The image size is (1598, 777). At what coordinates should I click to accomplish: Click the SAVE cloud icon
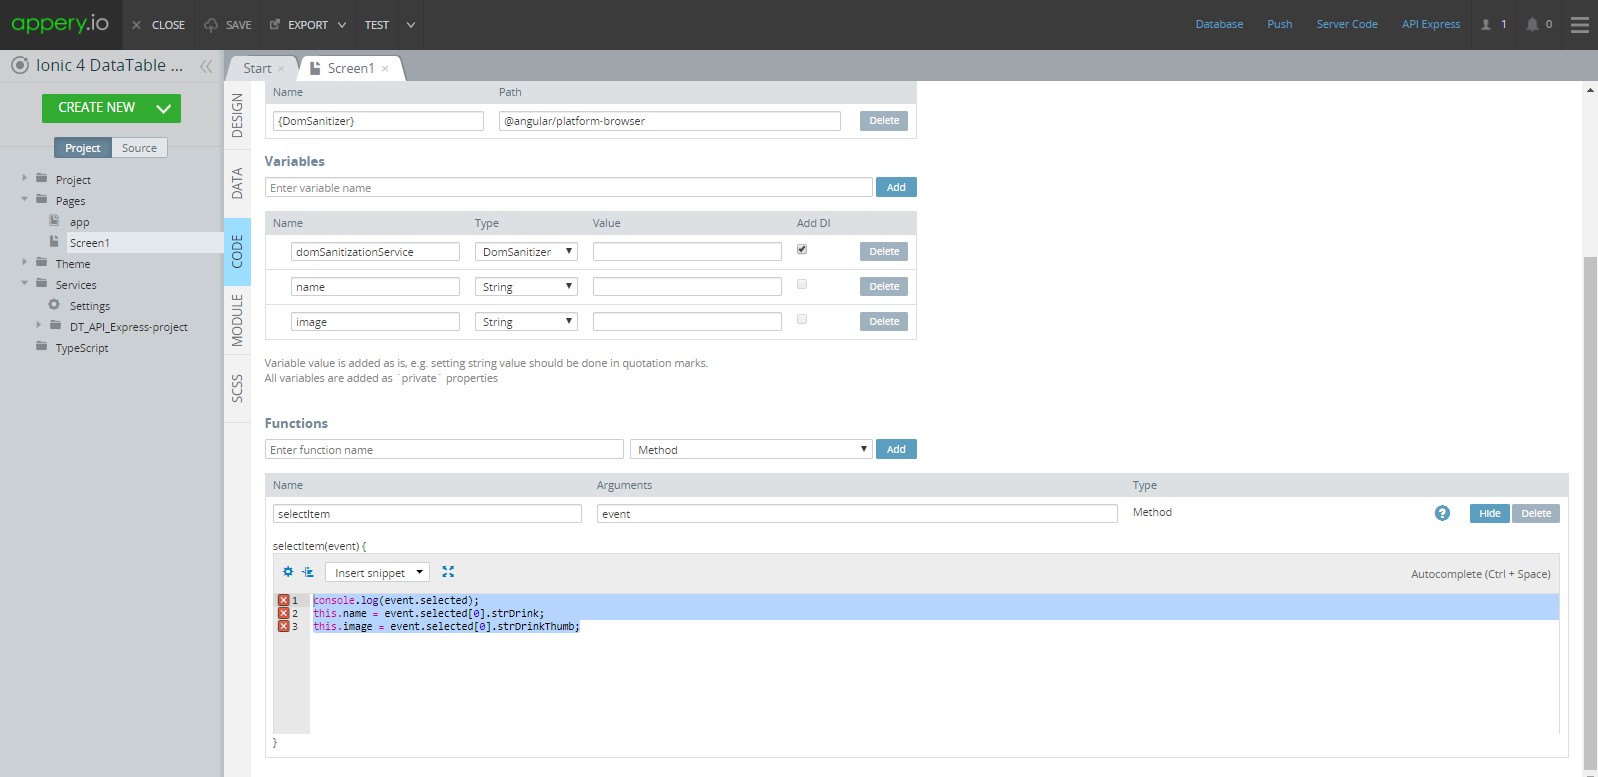coord(211,25)
